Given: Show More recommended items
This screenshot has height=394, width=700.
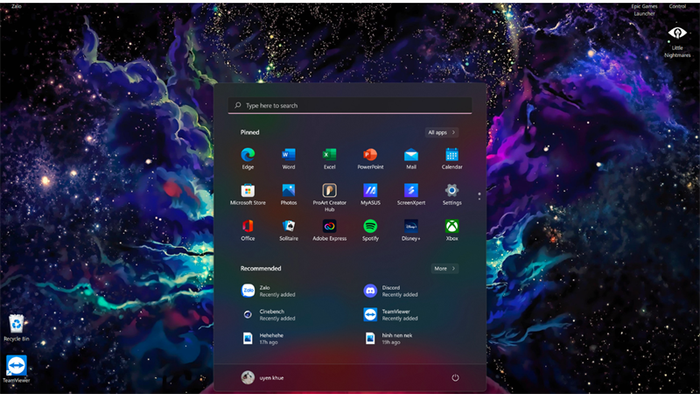Looking at the screenshot, I should (445, 269).
